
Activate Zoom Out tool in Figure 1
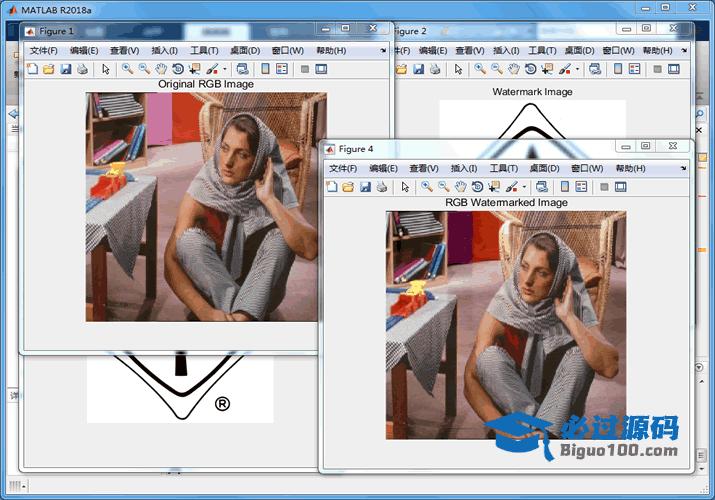[145, 69]
